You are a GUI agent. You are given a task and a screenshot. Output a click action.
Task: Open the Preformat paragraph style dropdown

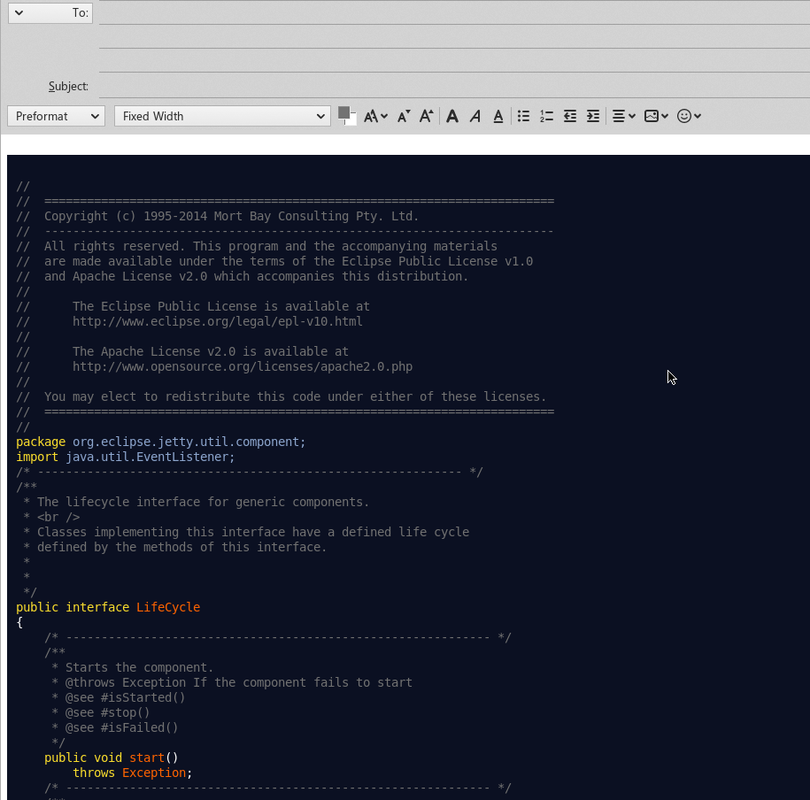tap(56, 116)
